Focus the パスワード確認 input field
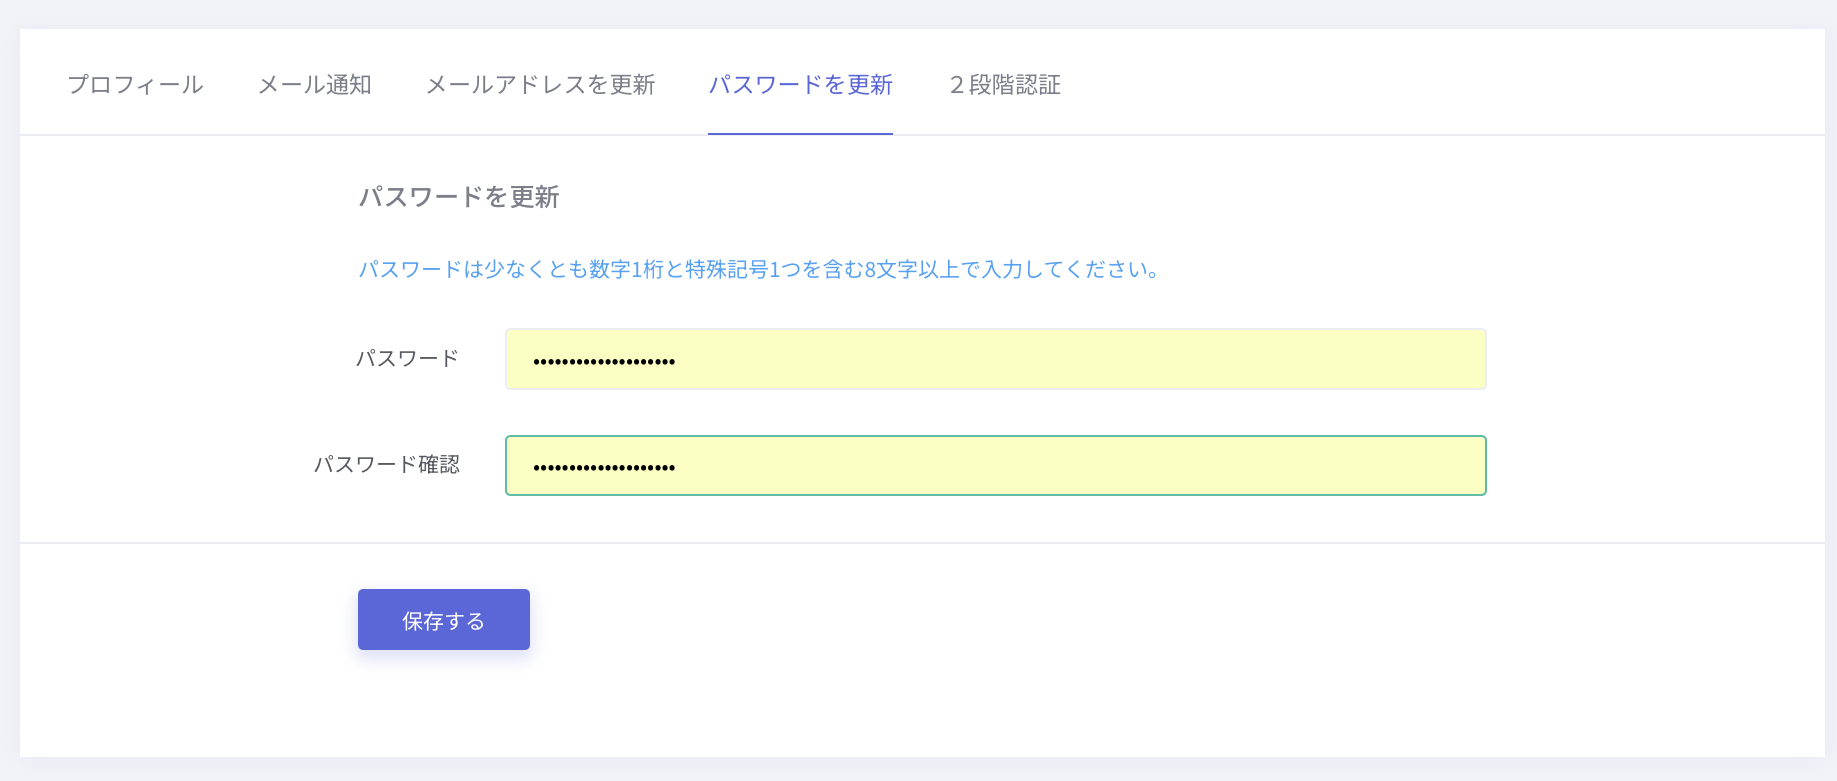 tap(996, 465)
